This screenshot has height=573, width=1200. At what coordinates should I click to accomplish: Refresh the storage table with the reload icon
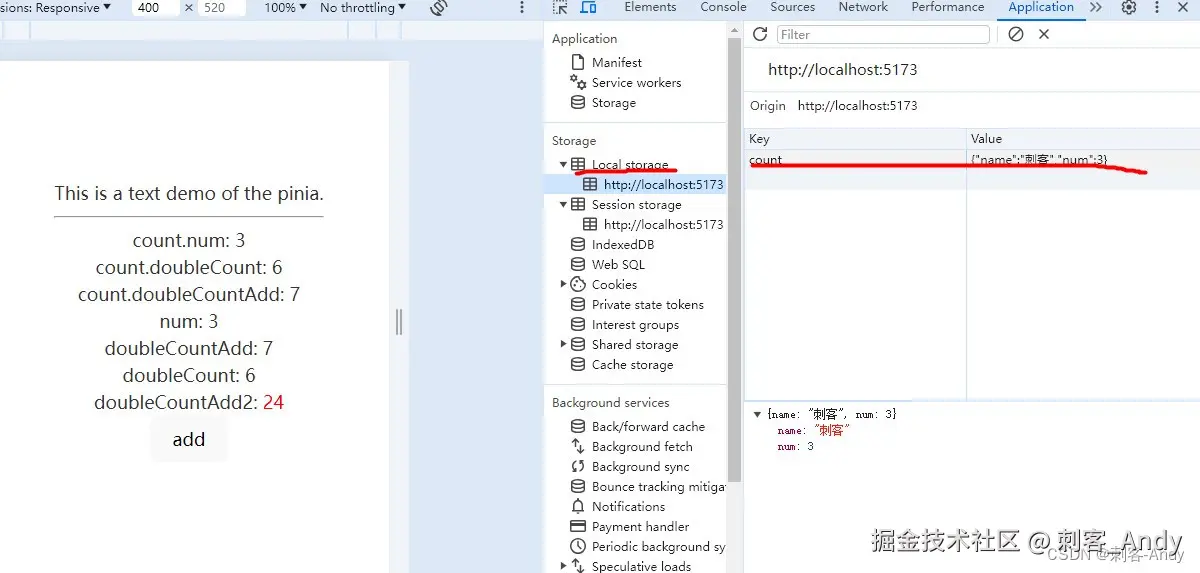coord(760,34)
